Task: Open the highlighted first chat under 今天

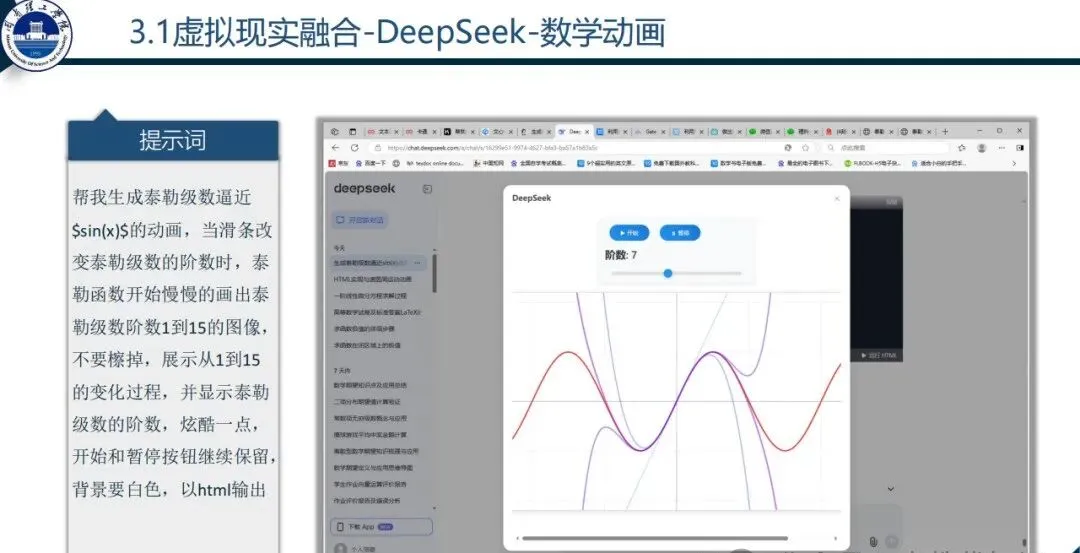Action: pyautogui.click(x=379, y=262)
